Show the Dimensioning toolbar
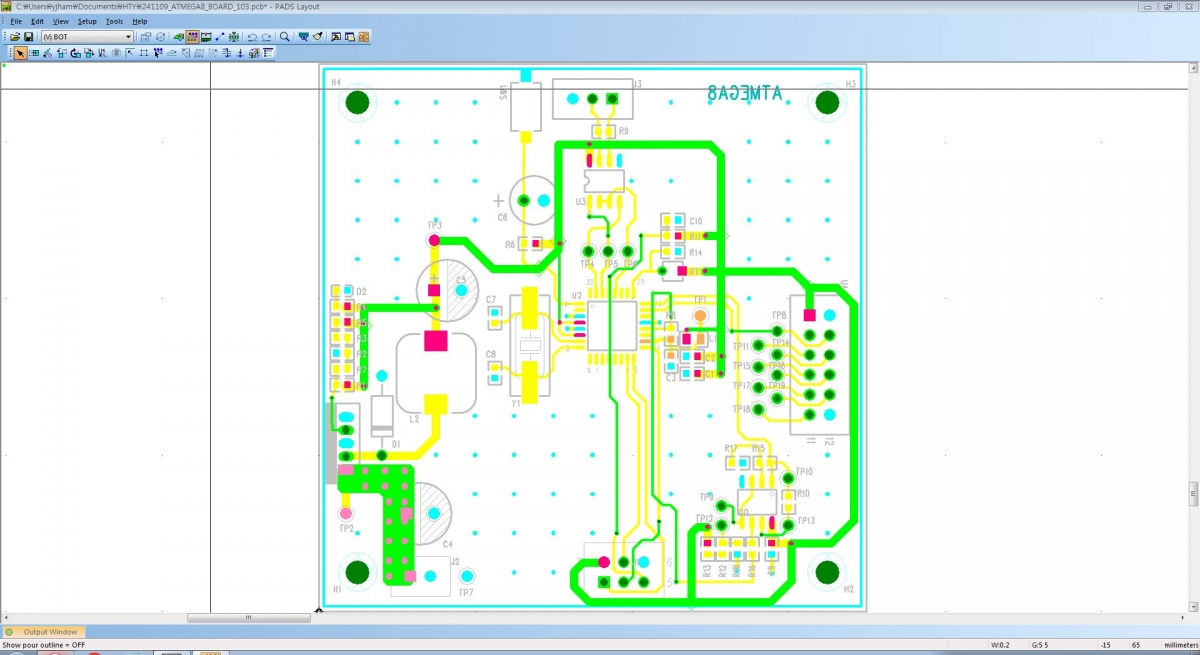The width and height of the screenshot is (1200, 655). point(206,37)
